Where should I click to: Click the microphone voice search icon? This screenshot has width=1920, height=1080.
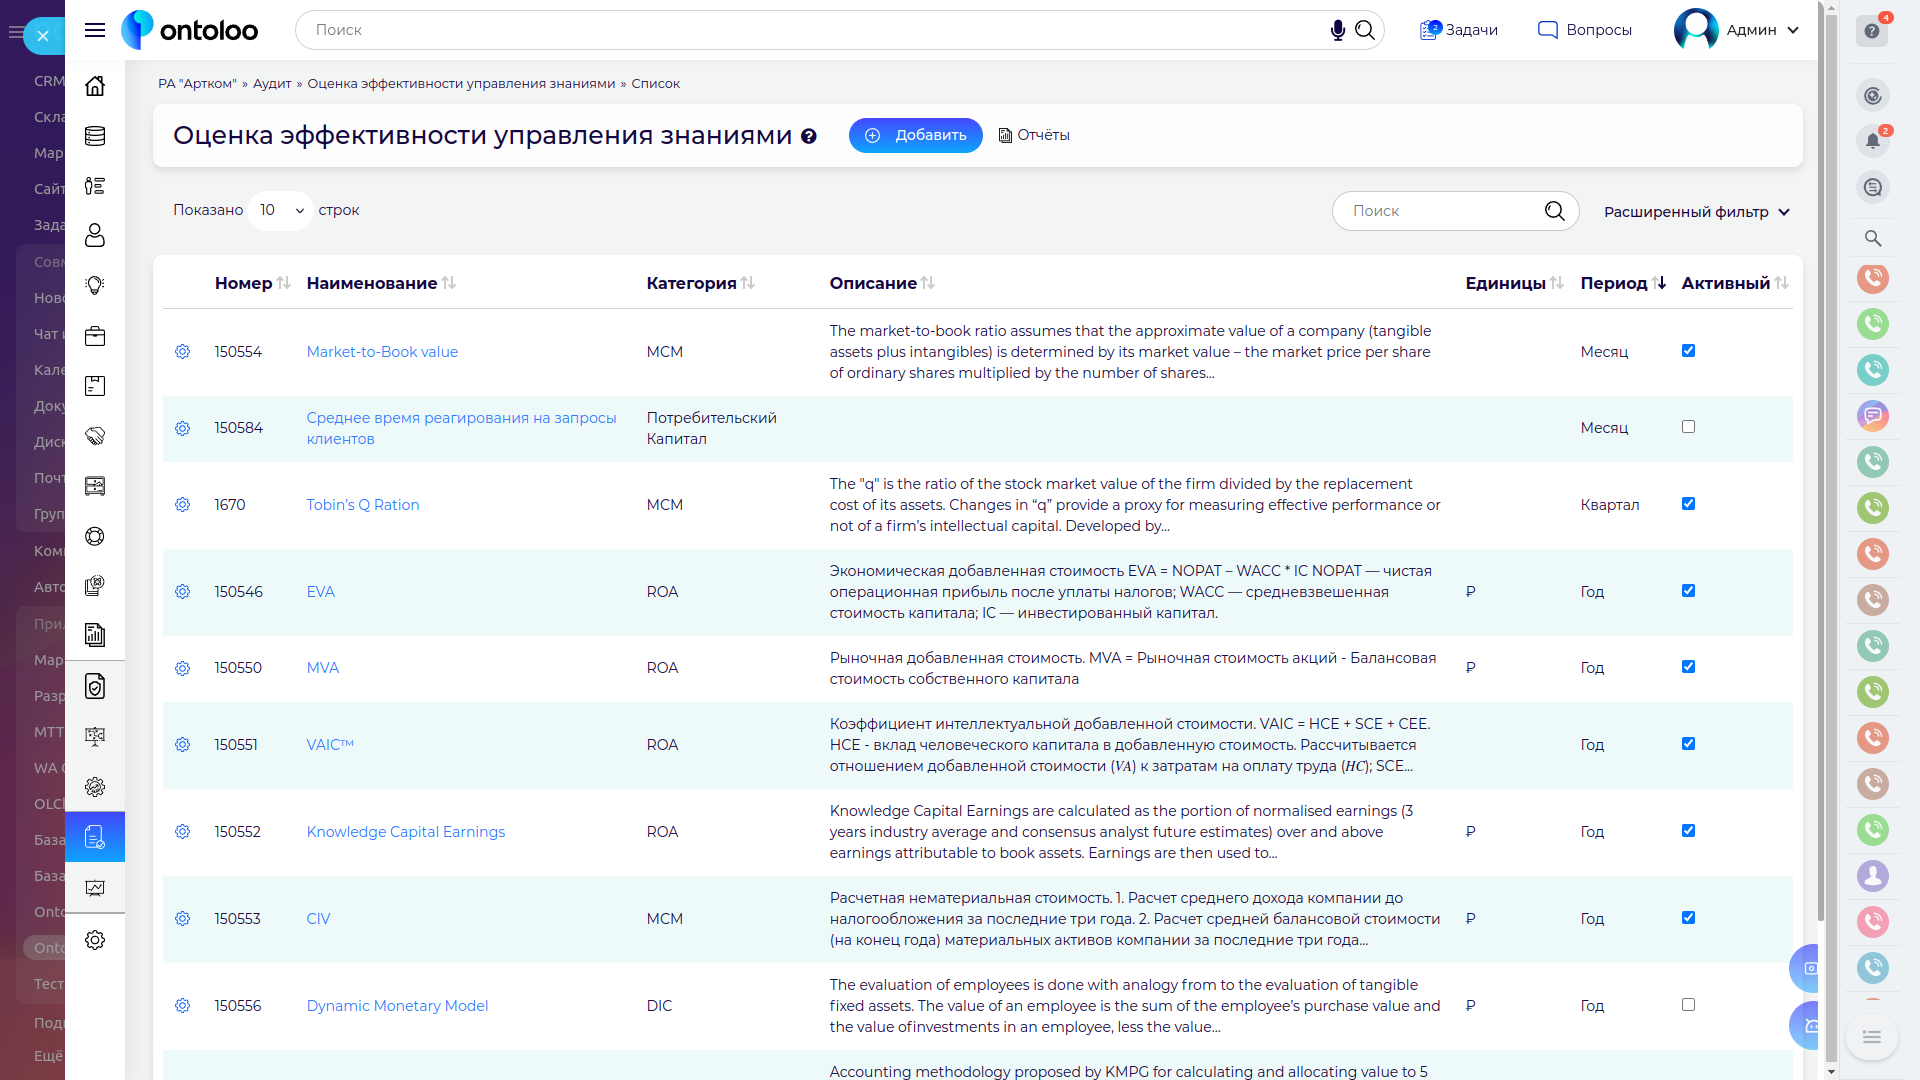point(1337,30)
